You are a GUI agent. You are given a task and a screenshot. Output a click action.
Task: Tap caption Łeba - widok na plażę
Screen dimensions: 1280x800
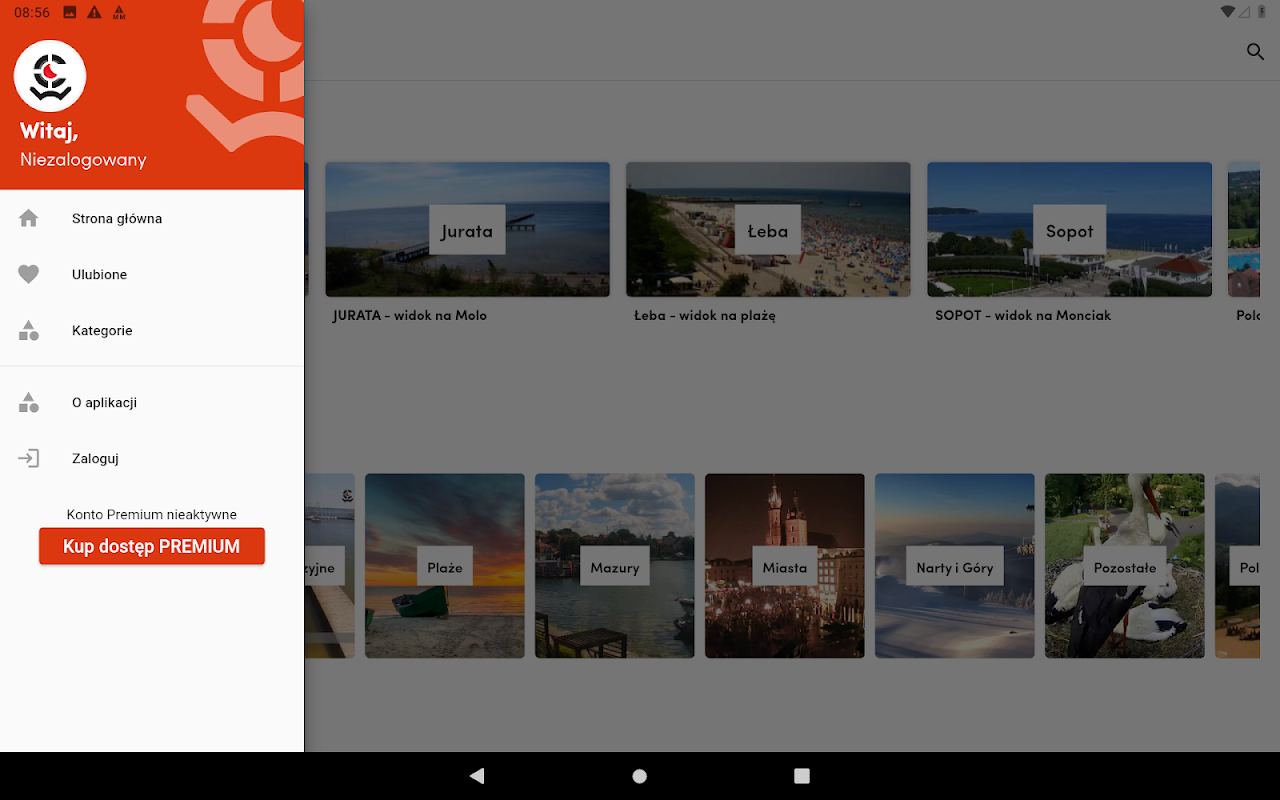coord(705,315)
